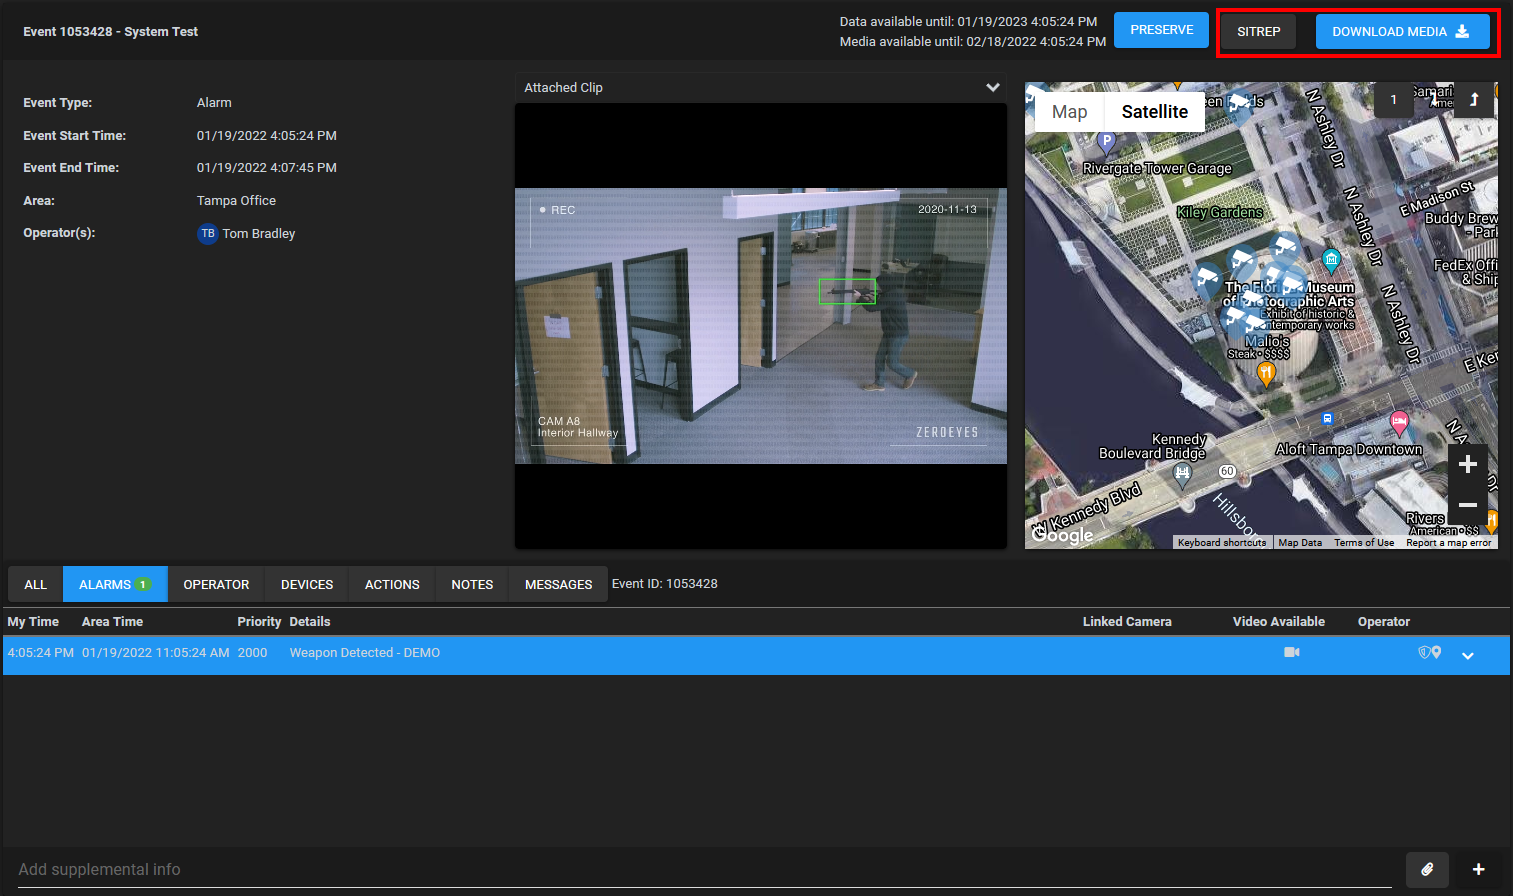The image size is (1513, 896).
Task: Click the PRESERVE button
Action: [1161, 30]
